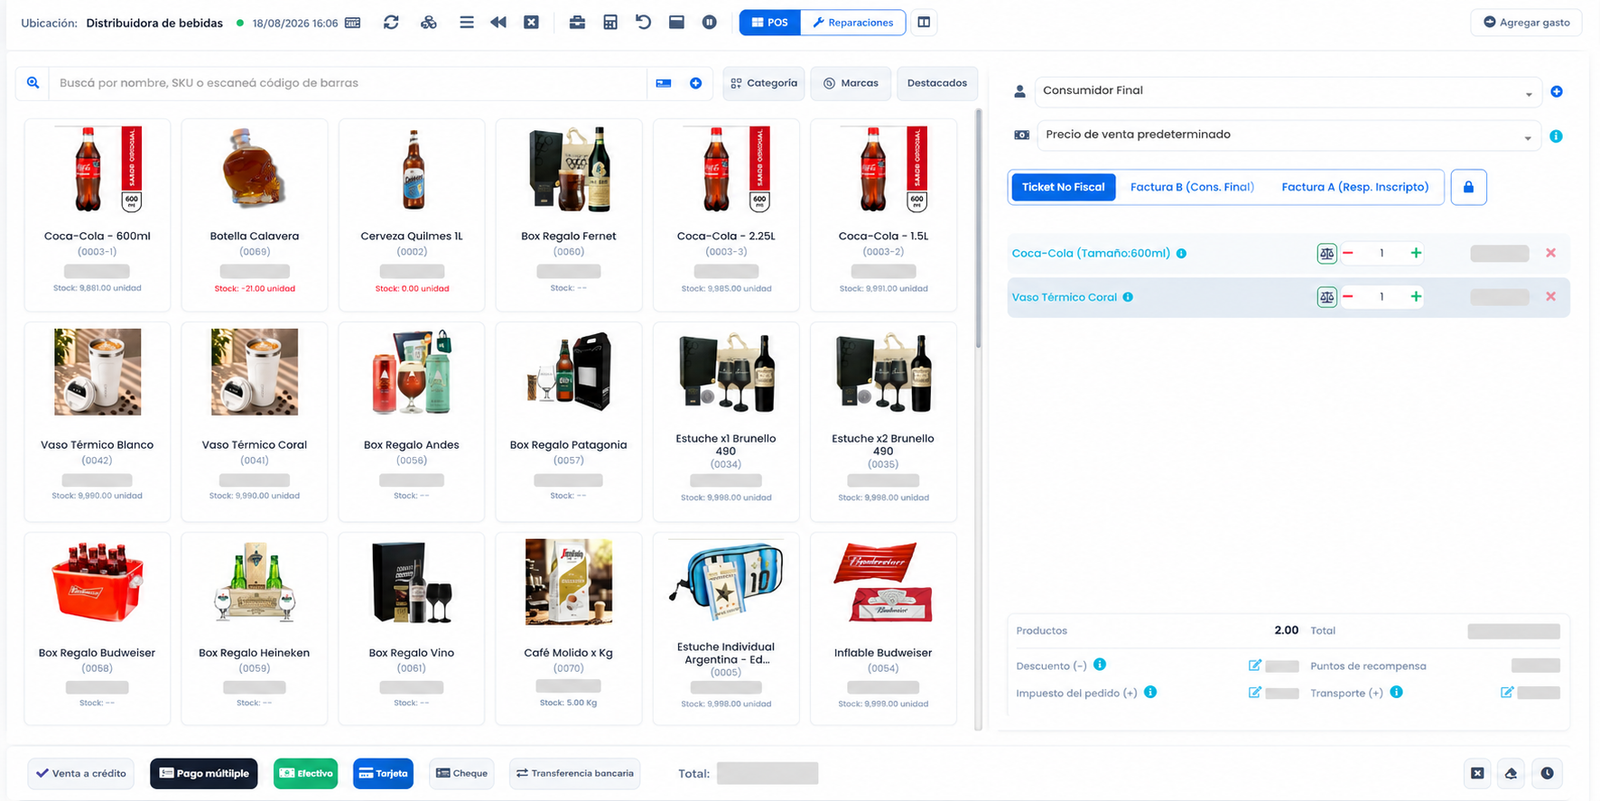The height and width of the screenshot is (801, 1600).
Task: Pay with Transferencia bancaria button
Action: tap(575, 773)
